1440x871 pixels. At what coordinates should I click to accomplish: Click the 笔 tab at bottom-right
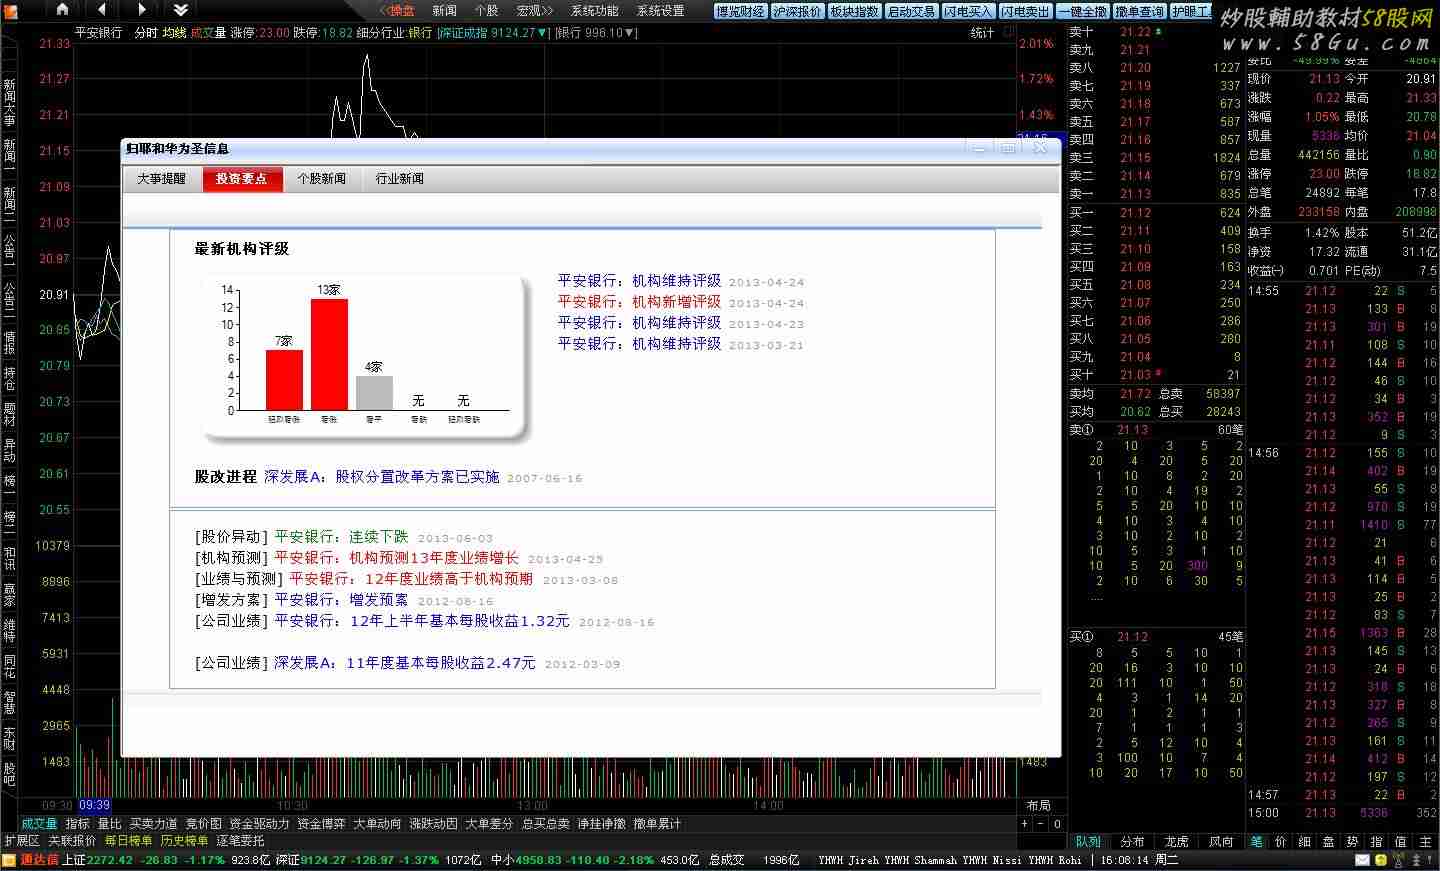[x=1257, y=842]
